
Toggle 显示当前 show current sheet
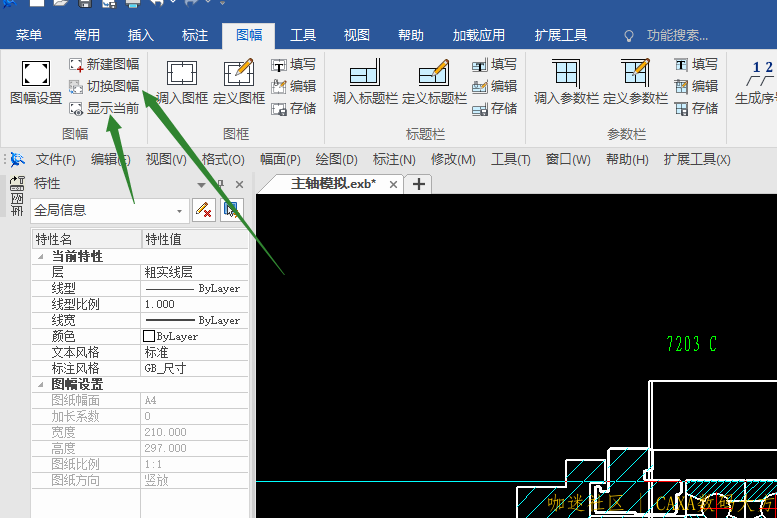(104, 108)
